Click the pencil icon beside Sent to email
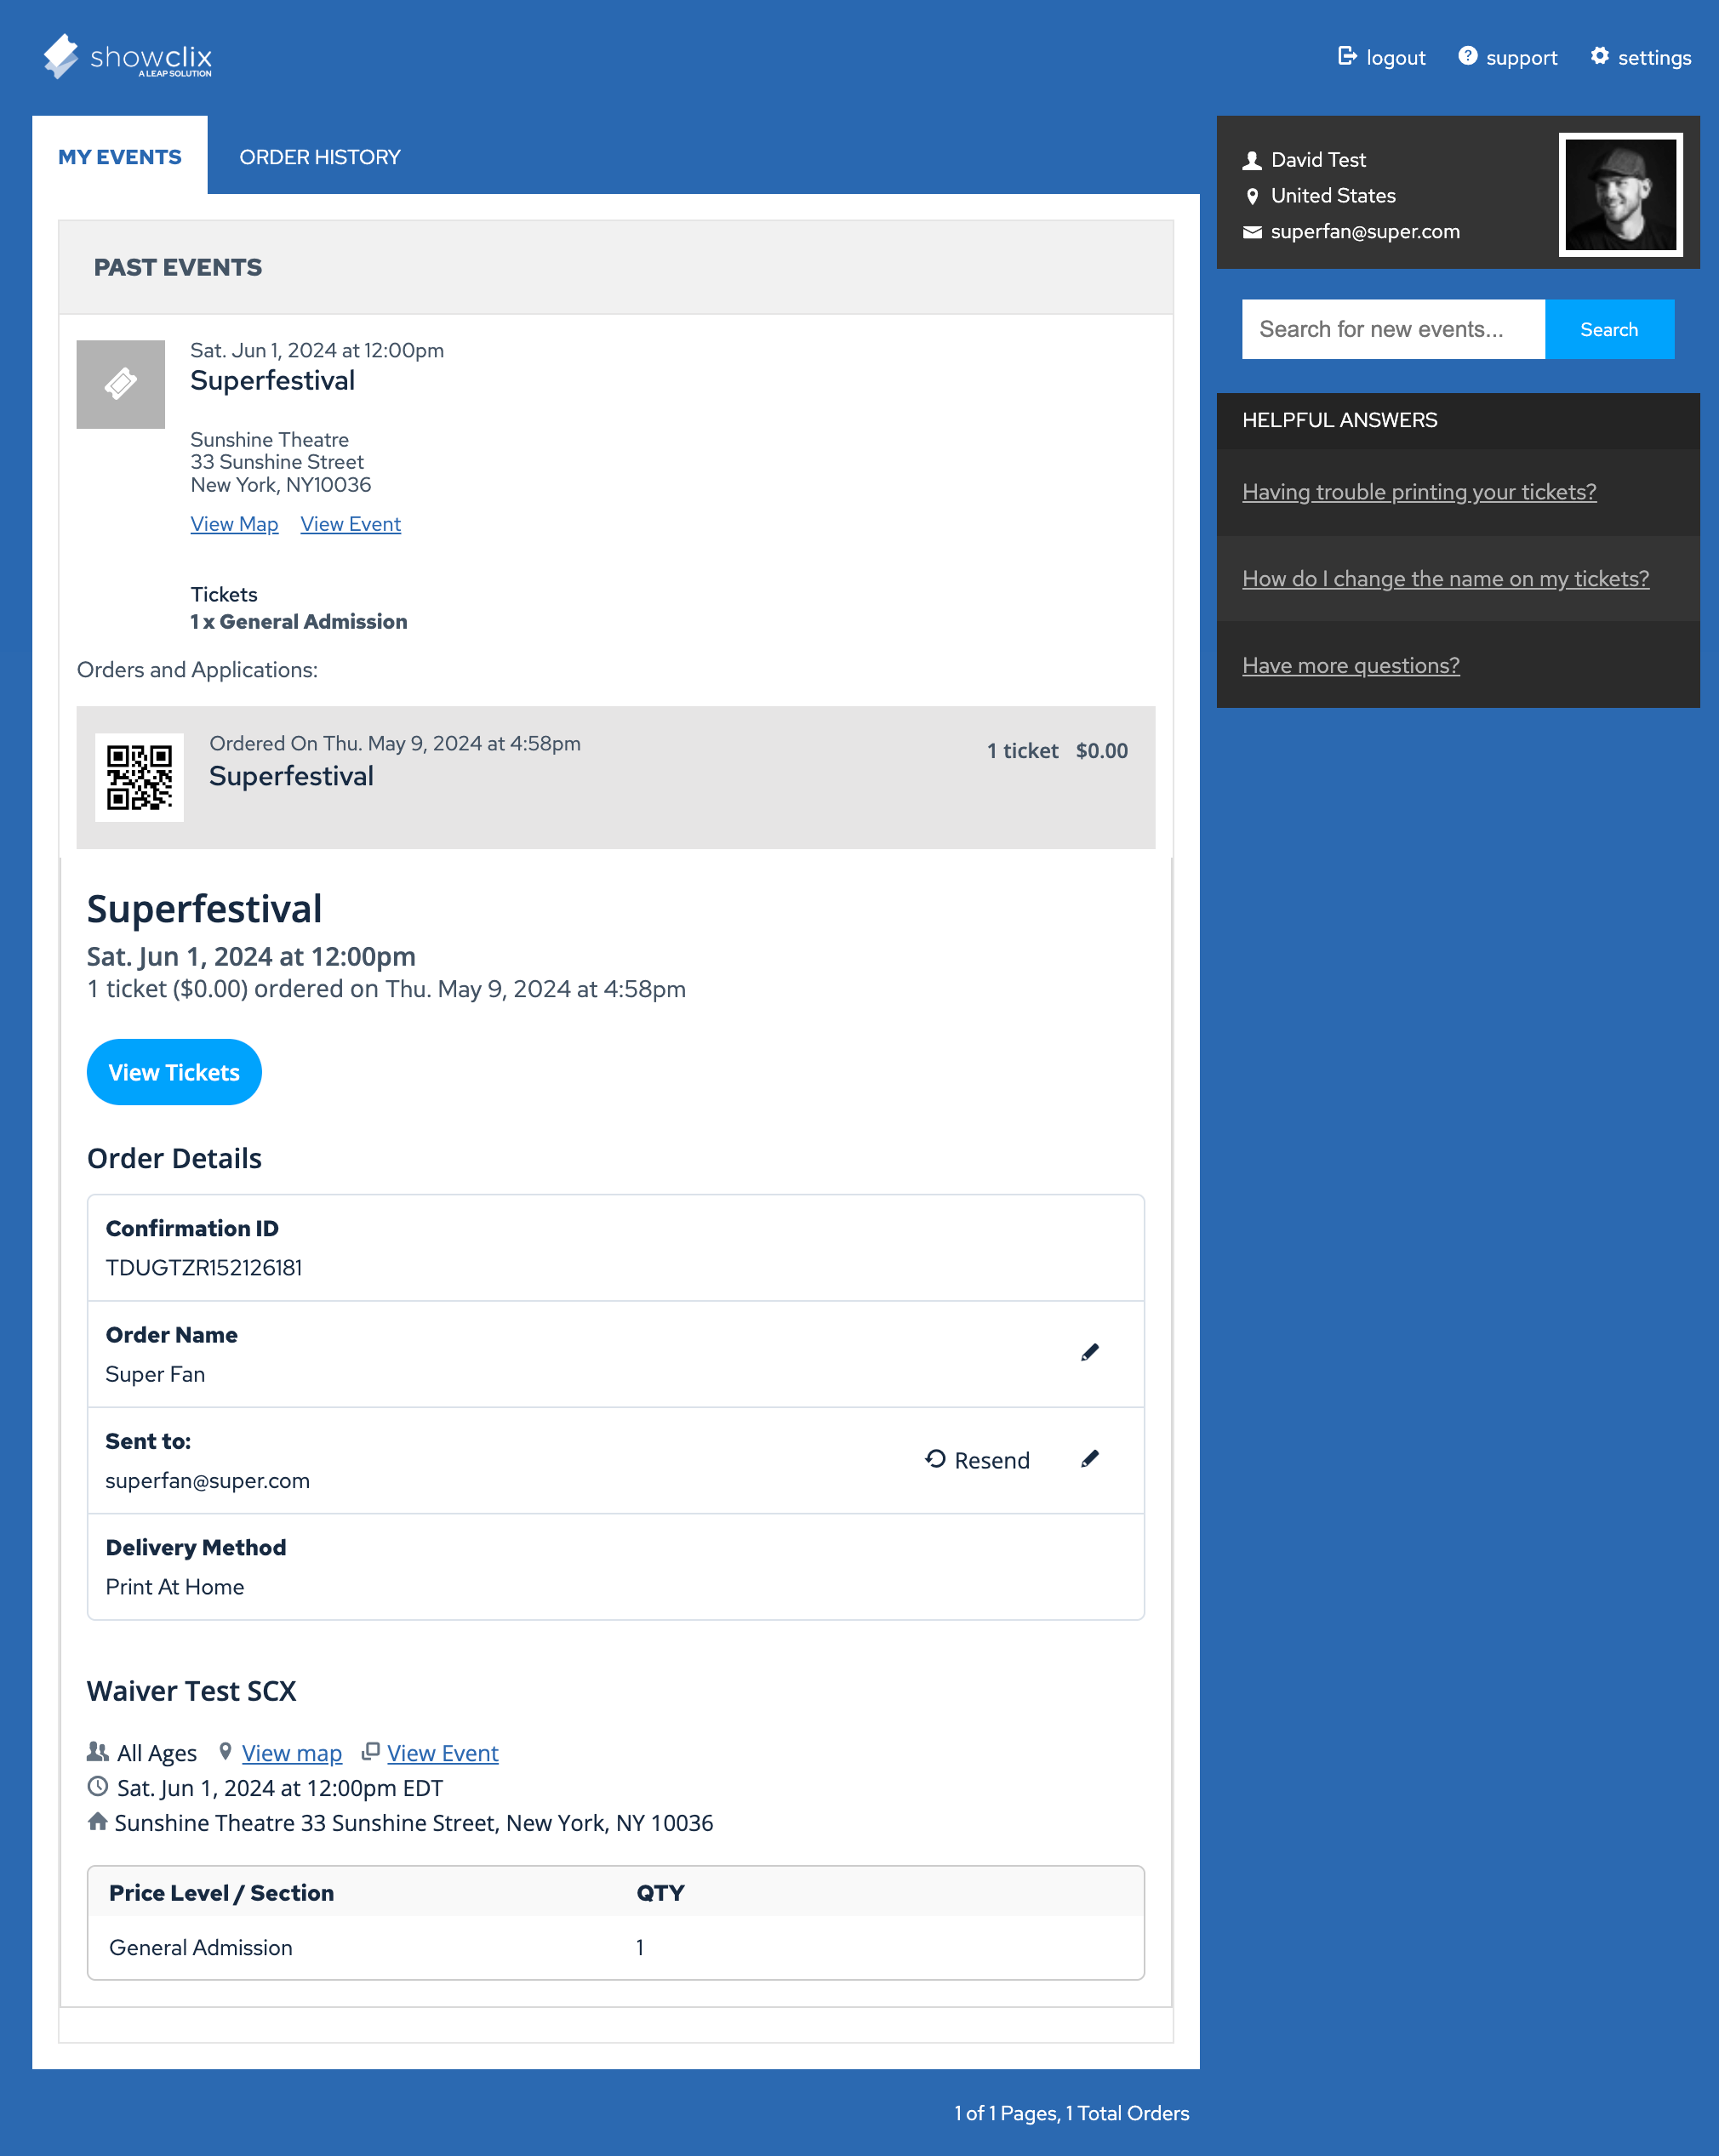Image resolution: width=1719 pixels, height=2156 pixels. pyautogui.click(x=1090, y=1459)
